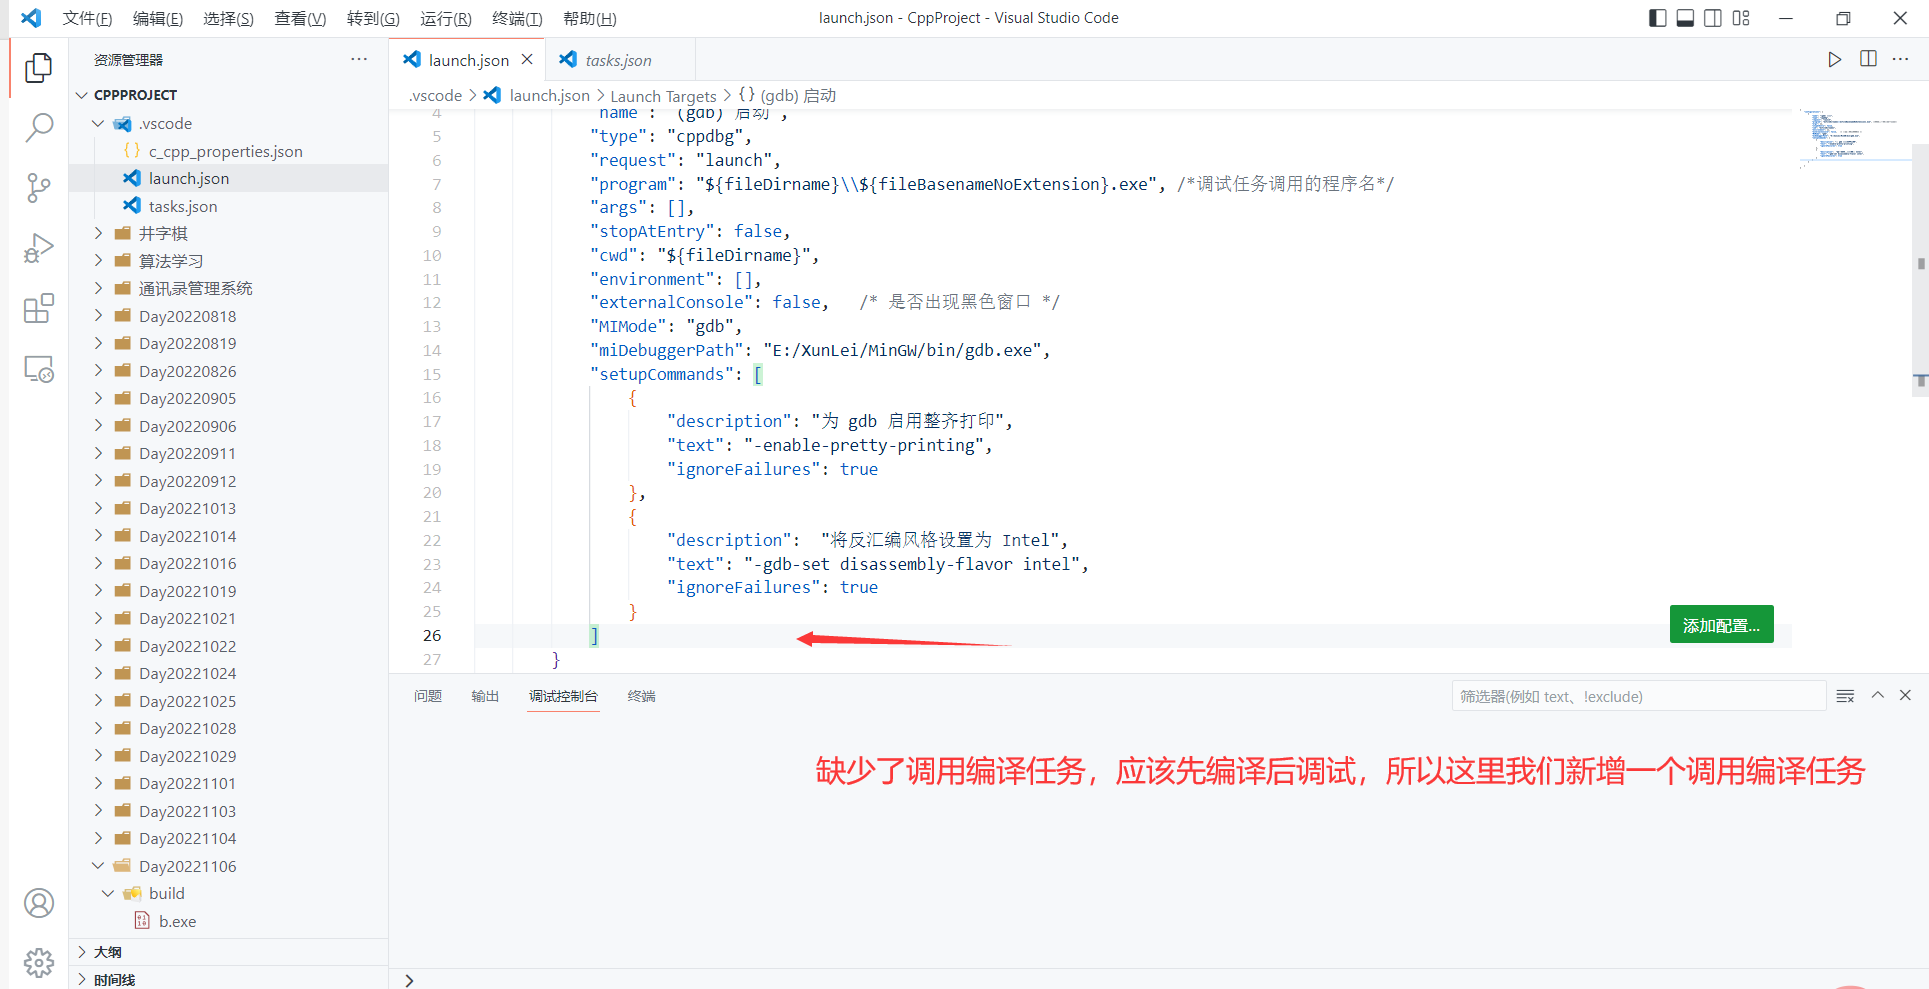Switch to the 调试控制台 panel tab
This screenshot has height=989, width=1929.
click(x=563, y=696)
